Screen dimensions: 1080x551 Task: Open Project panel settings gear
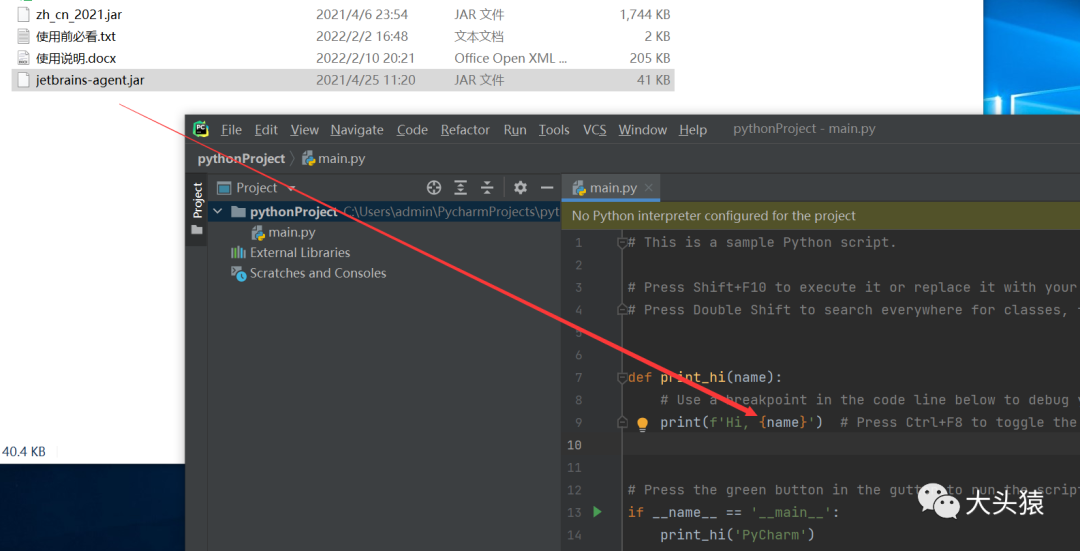pyautogui.click(x=520, y=187)
